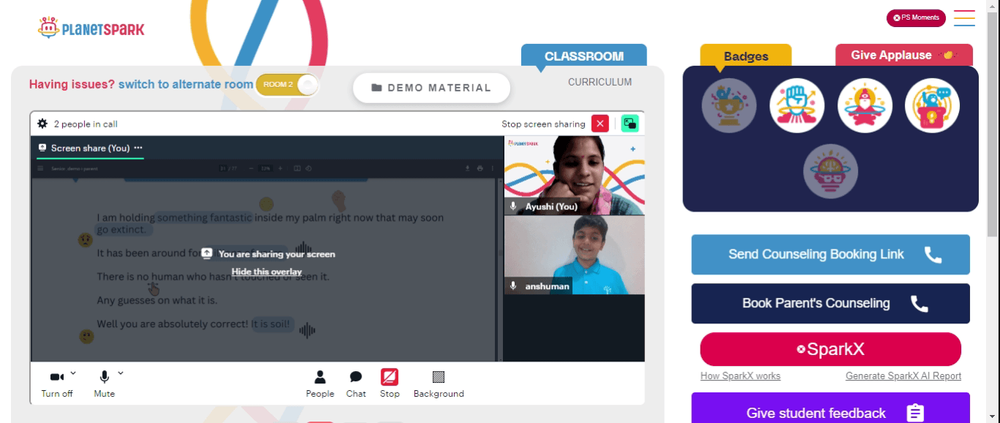Open the call settings gear icon
Viewport: 1000px width, 423px height.
pyautogui.click(x=43, y=124)
